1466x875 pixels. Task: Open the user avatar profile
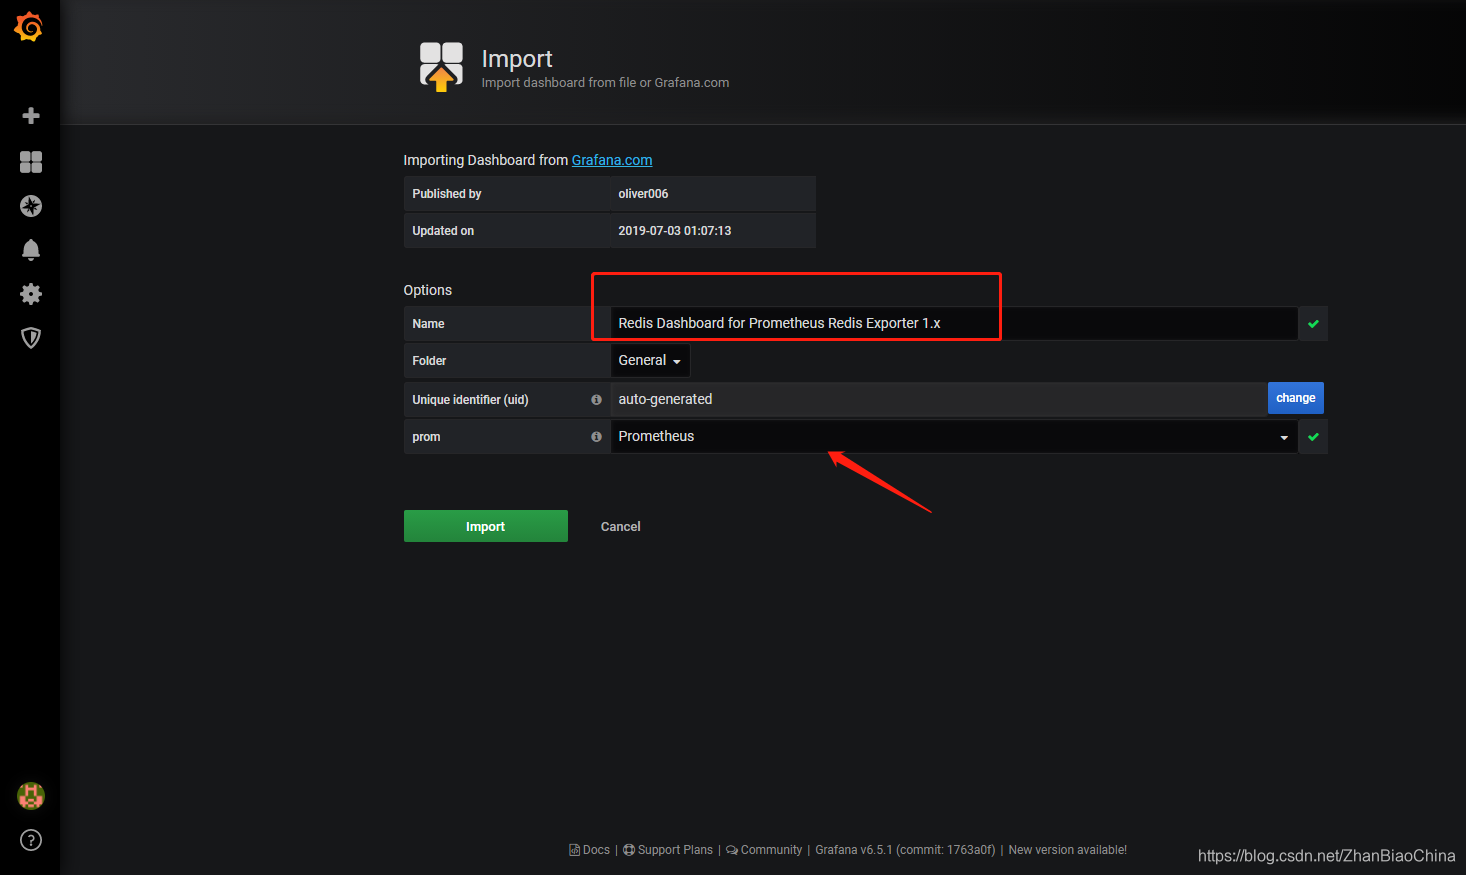point(31,796)
